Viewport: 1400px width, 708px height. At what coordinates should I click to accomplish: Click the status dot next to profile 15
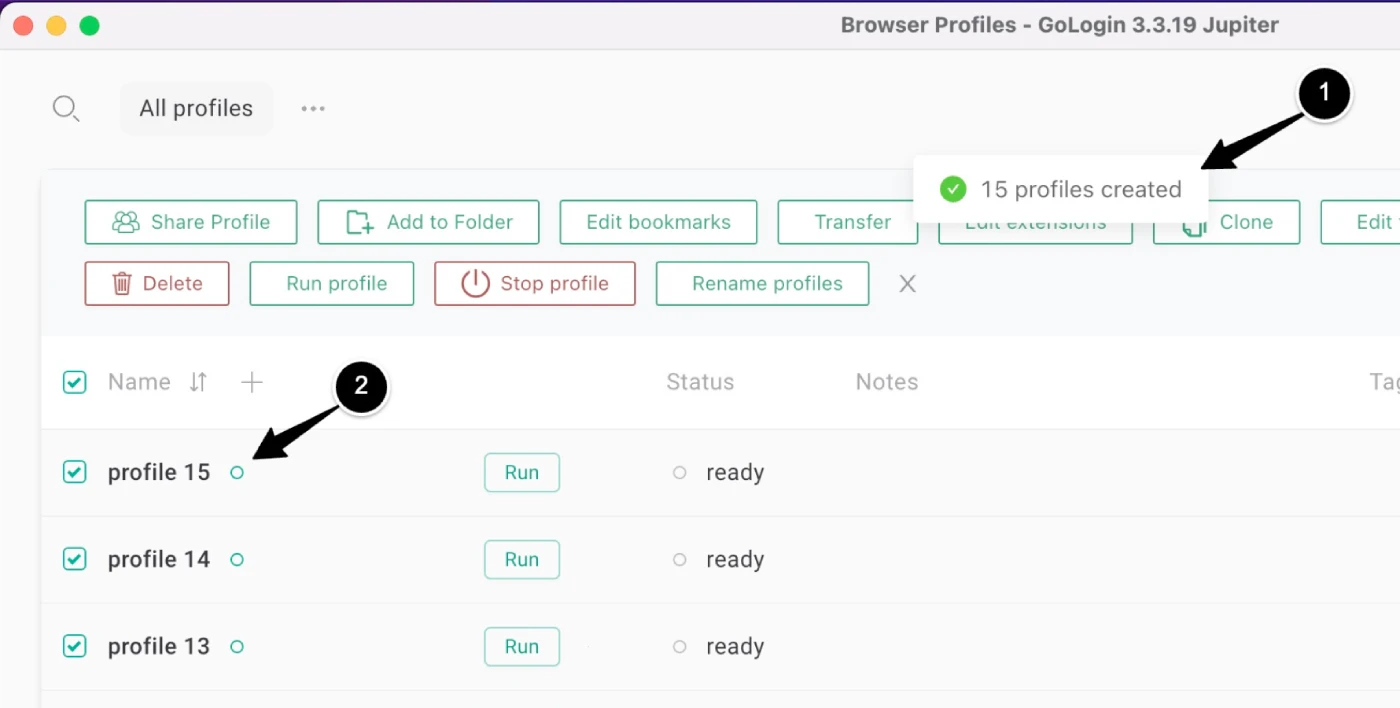237,472
